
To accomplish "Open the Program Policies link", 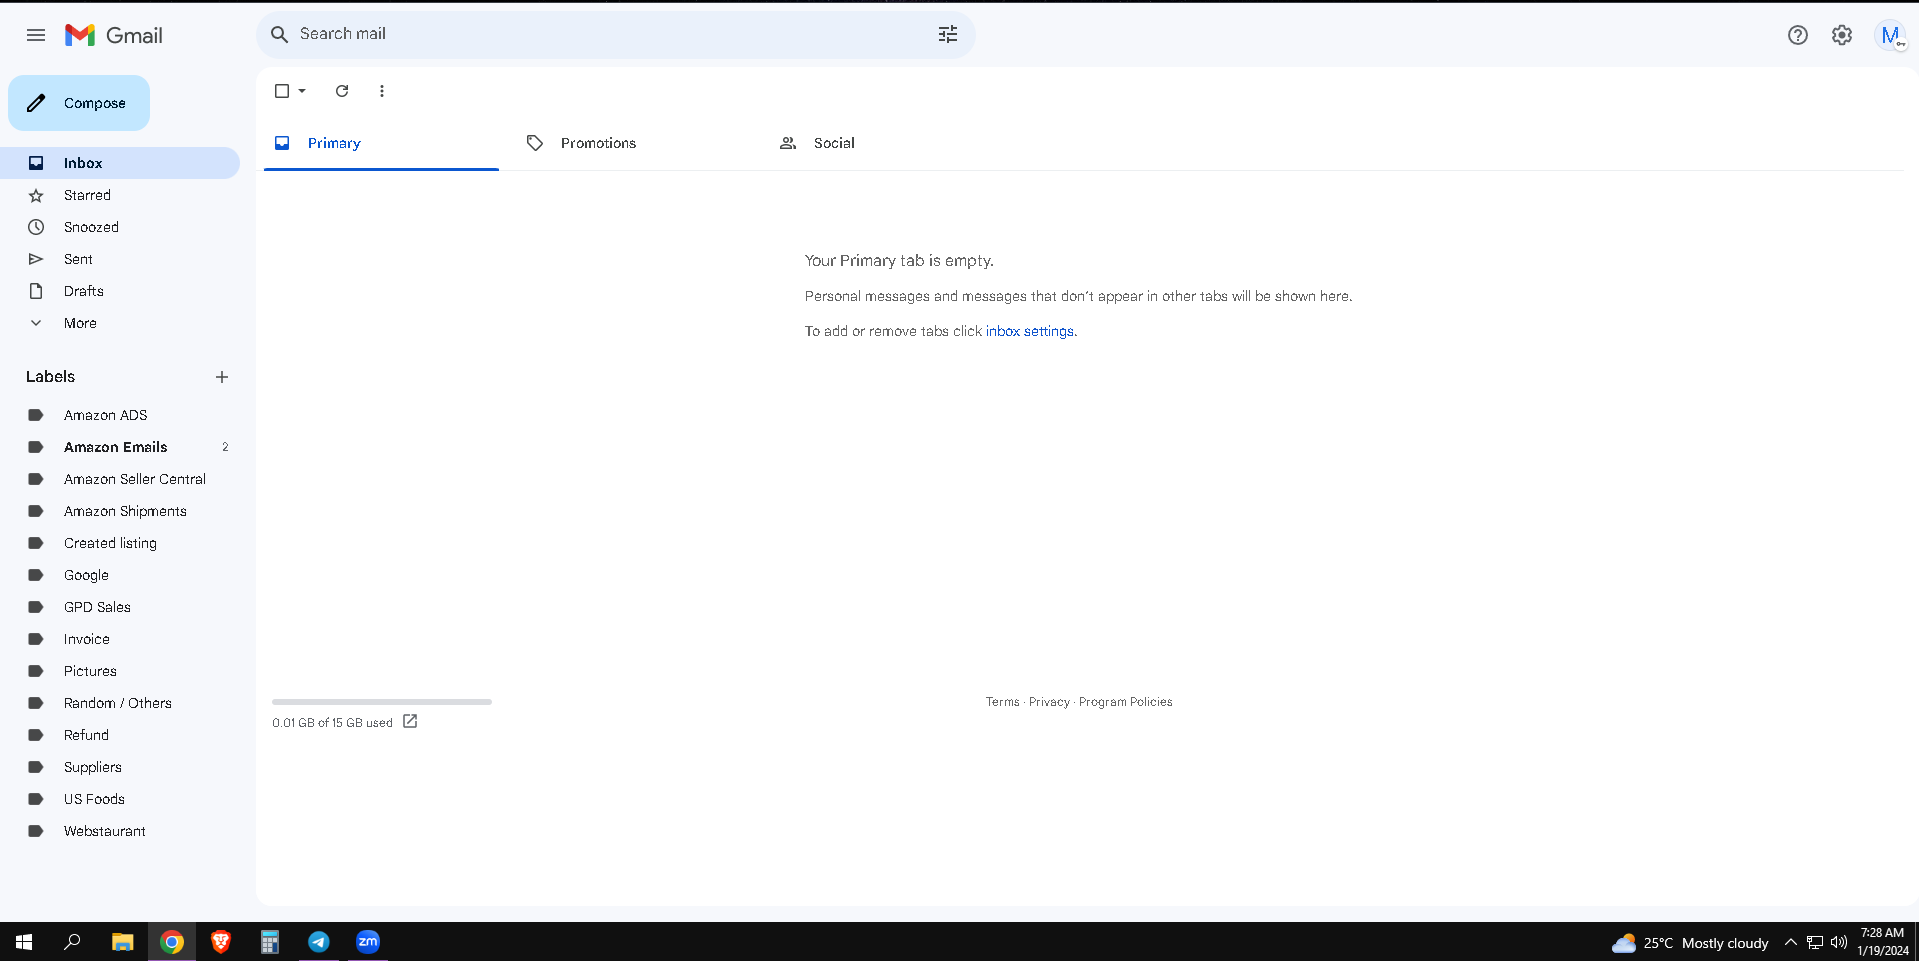I will [x=1126, y=702].
